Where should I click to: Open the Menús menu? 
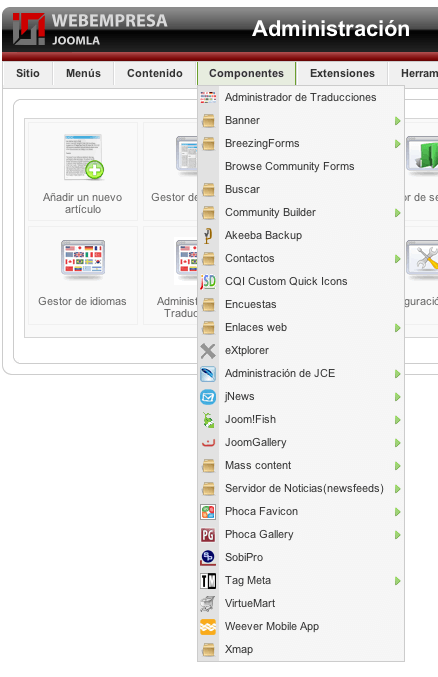pos(83,73)
